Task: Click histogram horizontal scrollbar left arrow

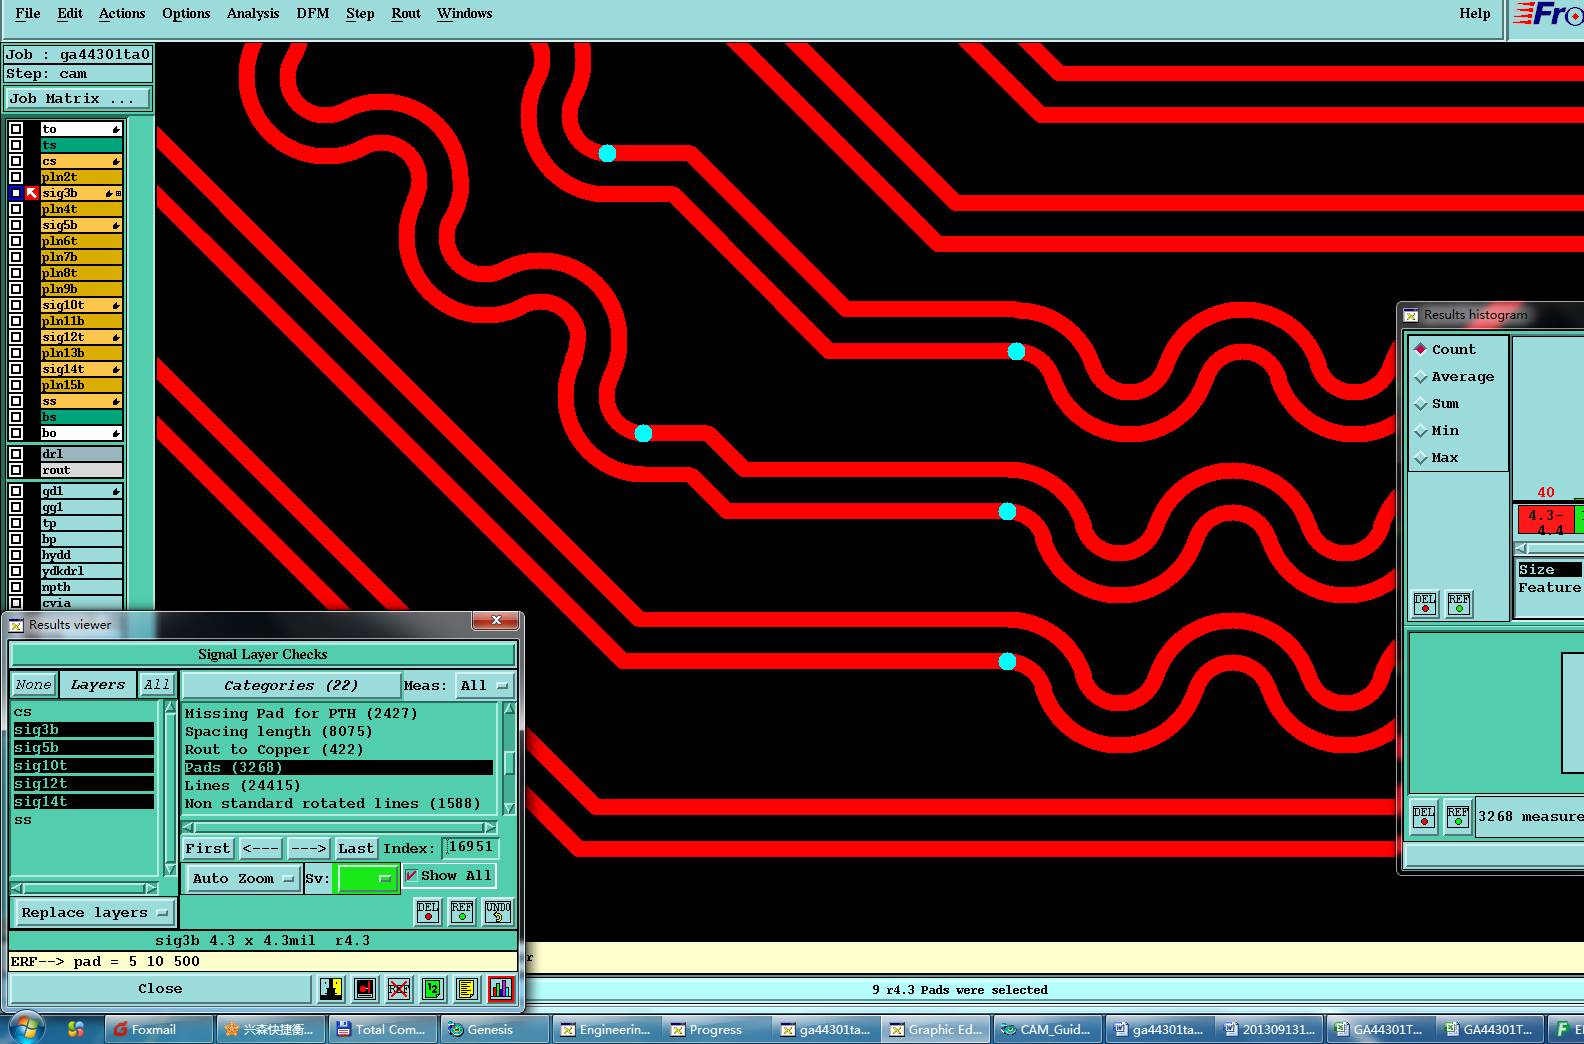Action: (x=1522, y=549)
